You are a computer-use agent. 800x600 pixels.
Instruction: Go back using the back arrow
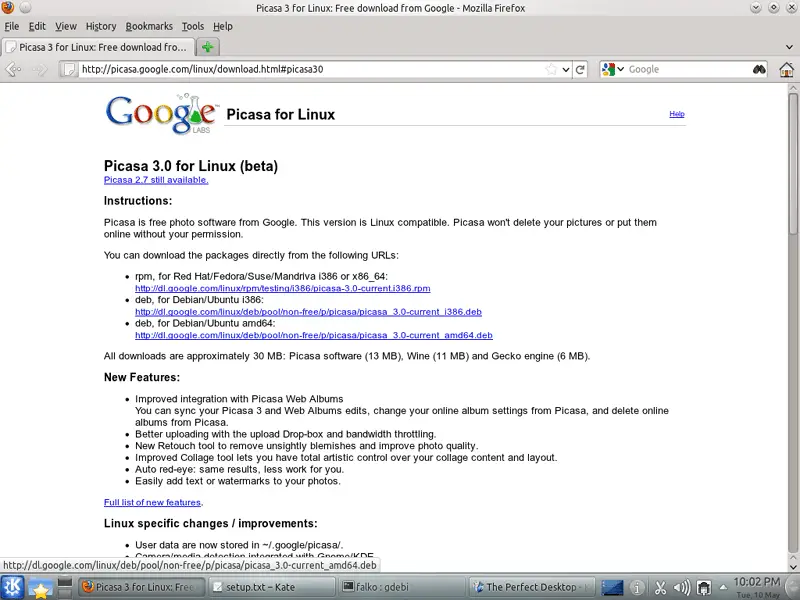13,69
